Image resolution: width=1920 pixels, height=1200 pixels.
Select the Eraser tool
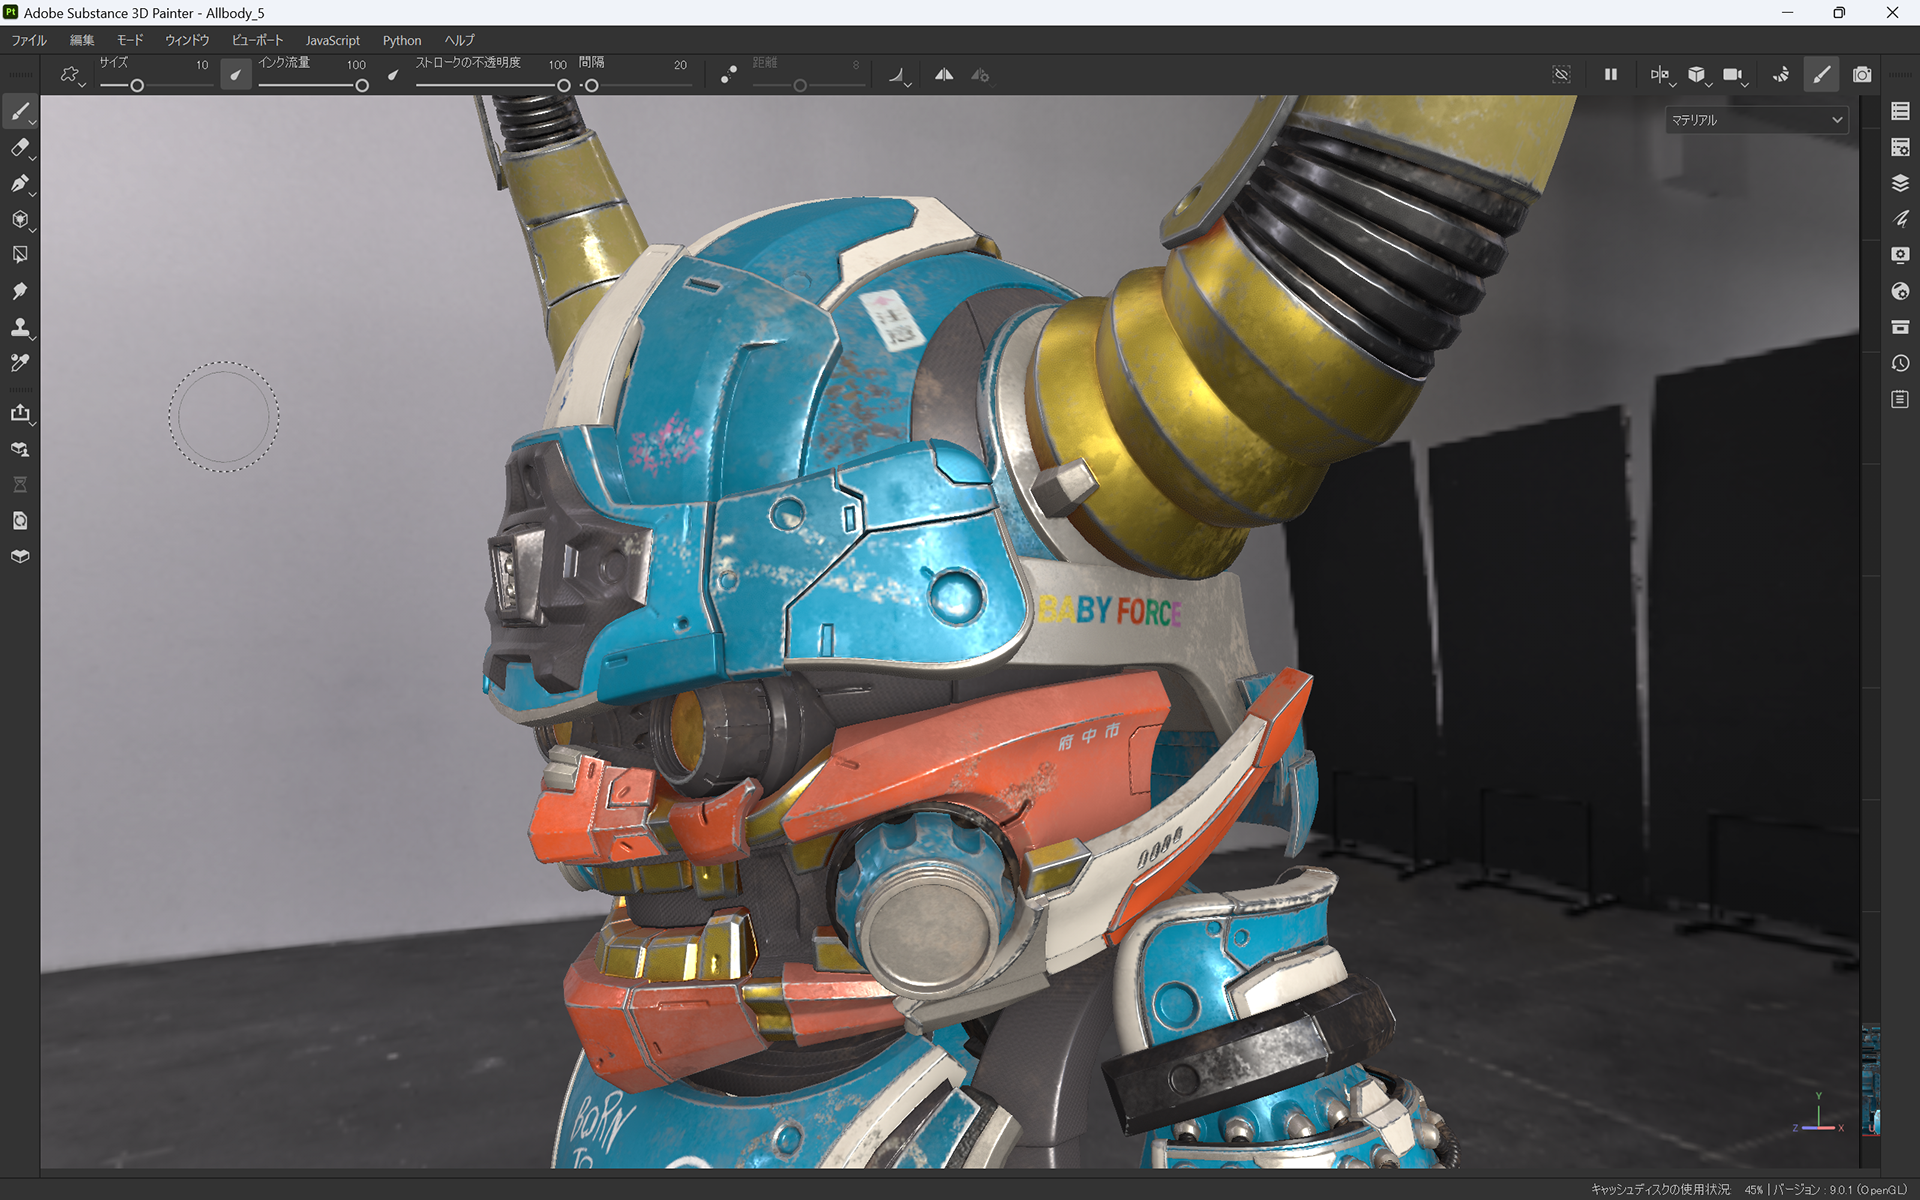tap(20, 148)
